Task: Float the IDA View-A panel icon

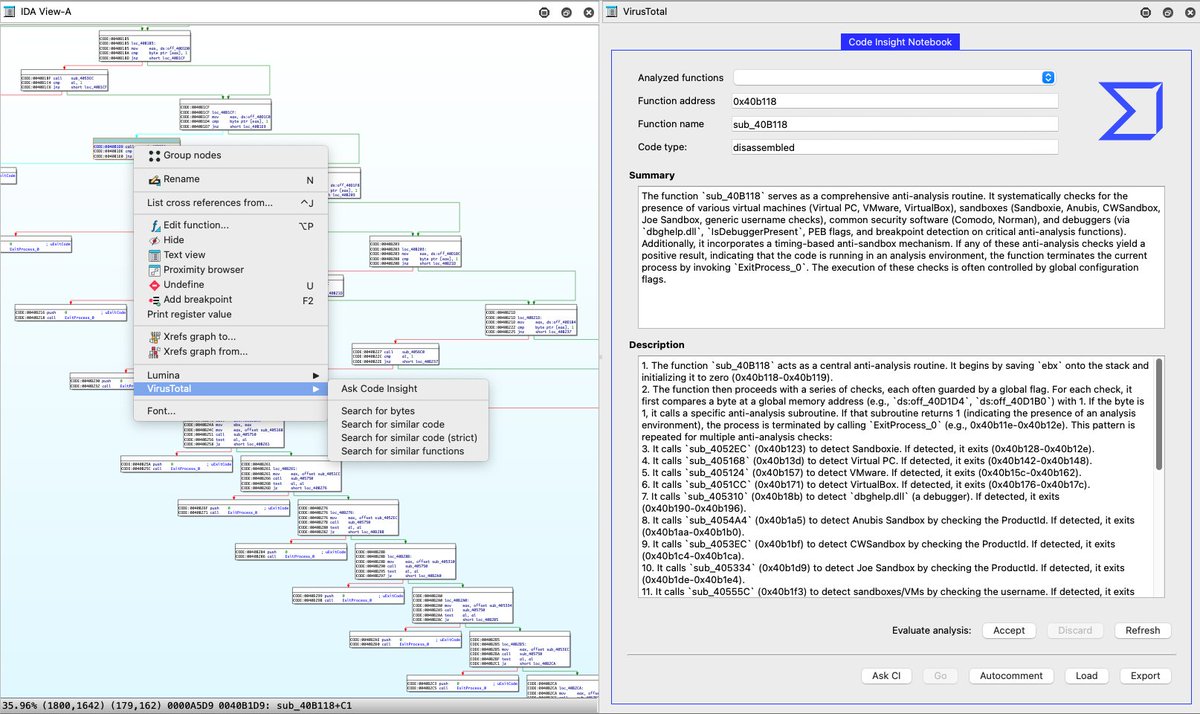Action: [x=566, y=12]
